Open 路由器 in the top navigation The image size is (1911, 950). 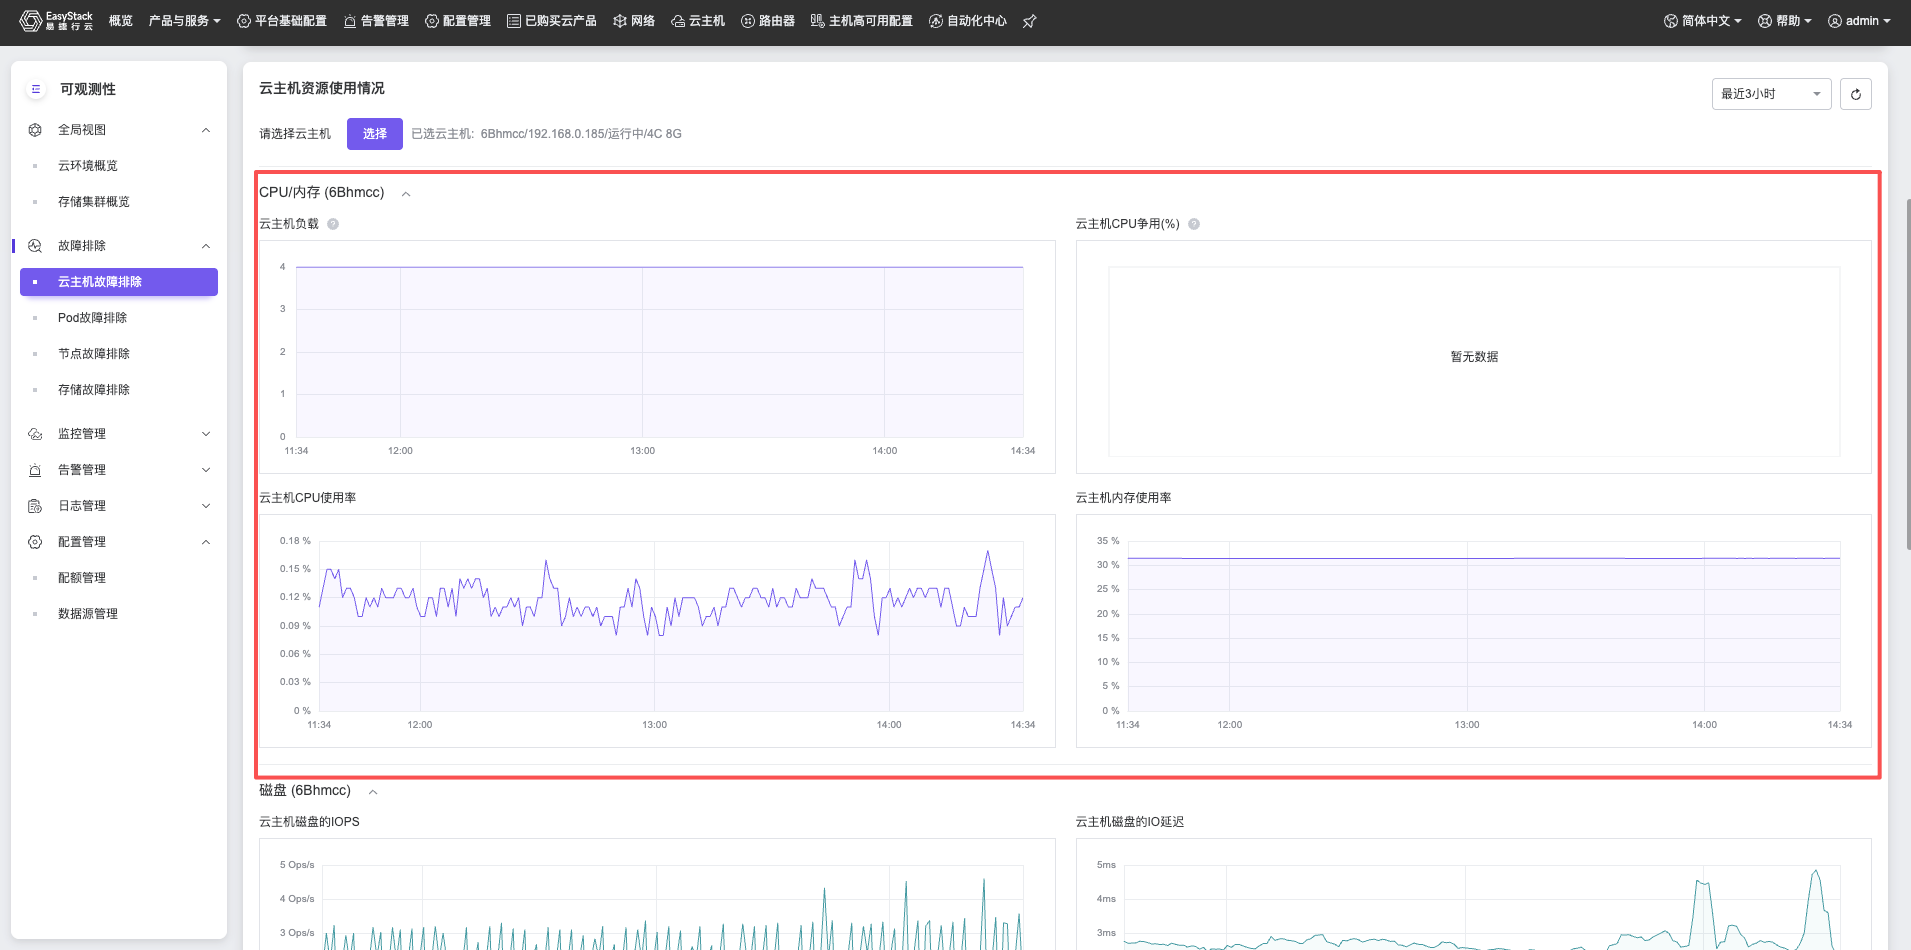click(768, 21)
